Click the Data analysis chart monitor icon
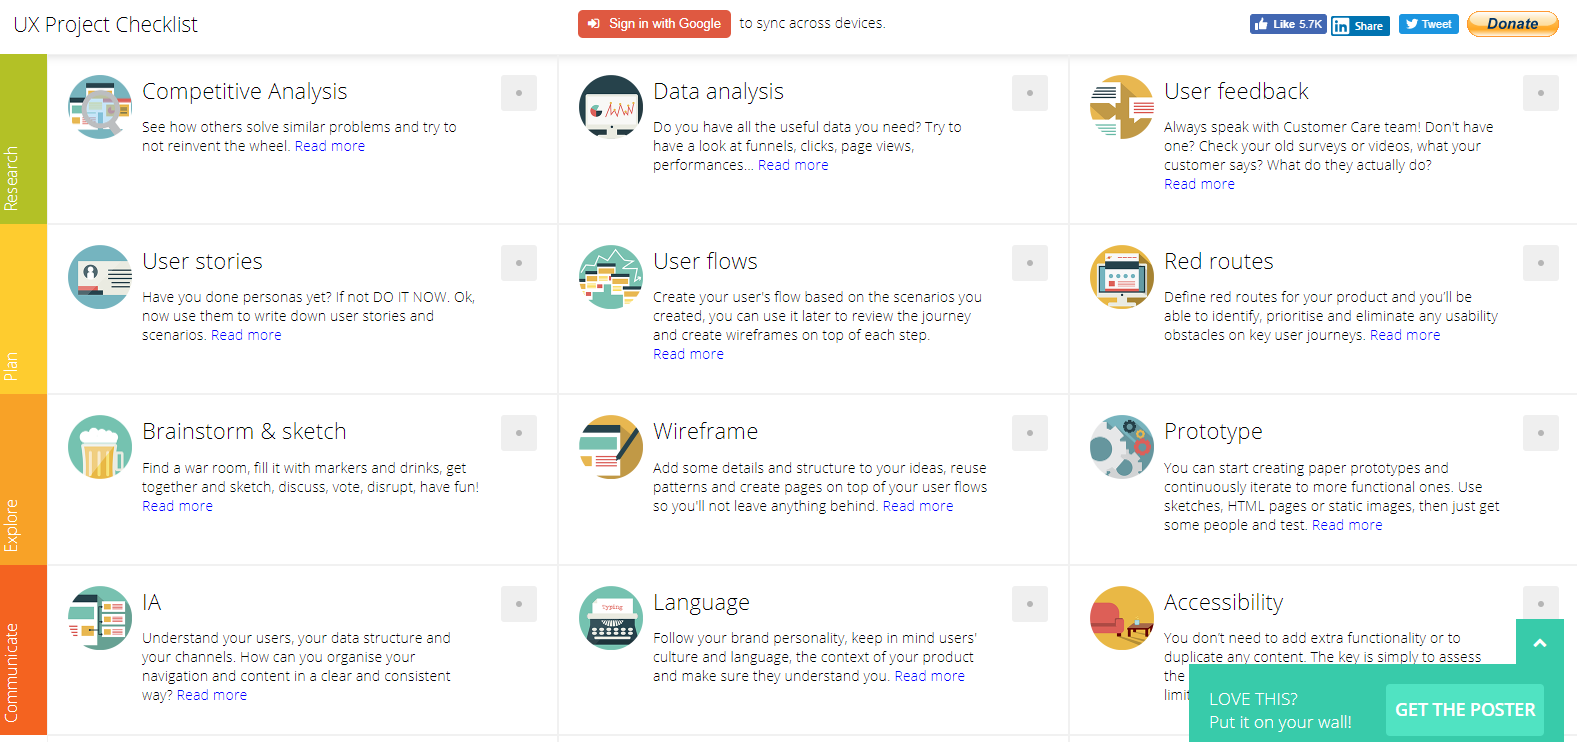The height and width of the screenshot is (742, 1577). pos(611,107)
